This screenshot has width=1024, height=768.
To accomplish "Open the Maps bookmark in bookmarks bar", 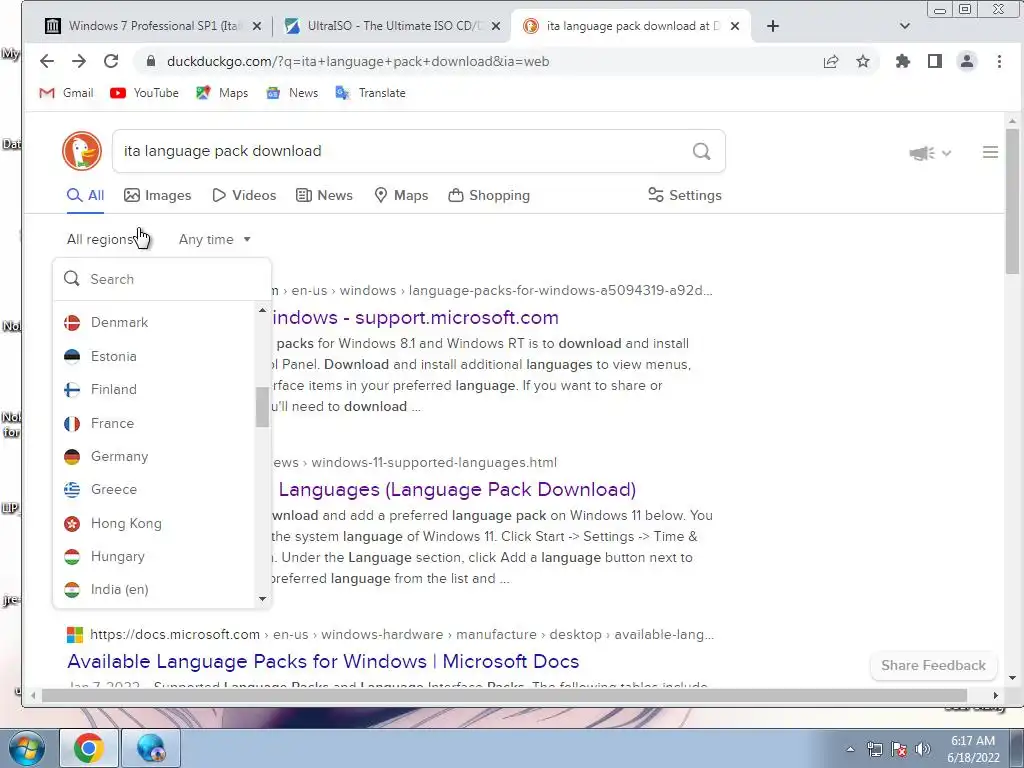I will pos(222,93).
